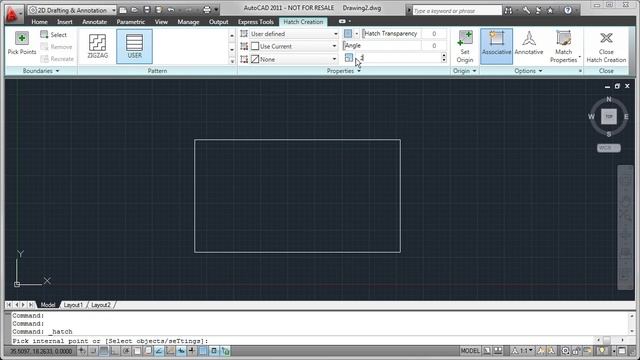Open the annotation scale 1:1 dropdown
This screenshot has width=640, height=360.
pos(523,351)
